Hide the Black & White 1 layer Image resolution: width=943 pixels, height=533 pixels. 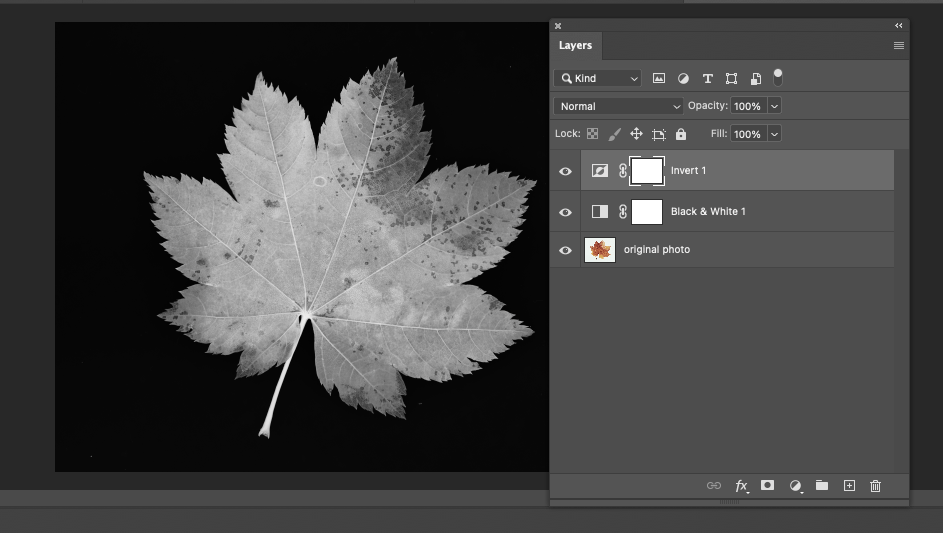tap(565, 212)
